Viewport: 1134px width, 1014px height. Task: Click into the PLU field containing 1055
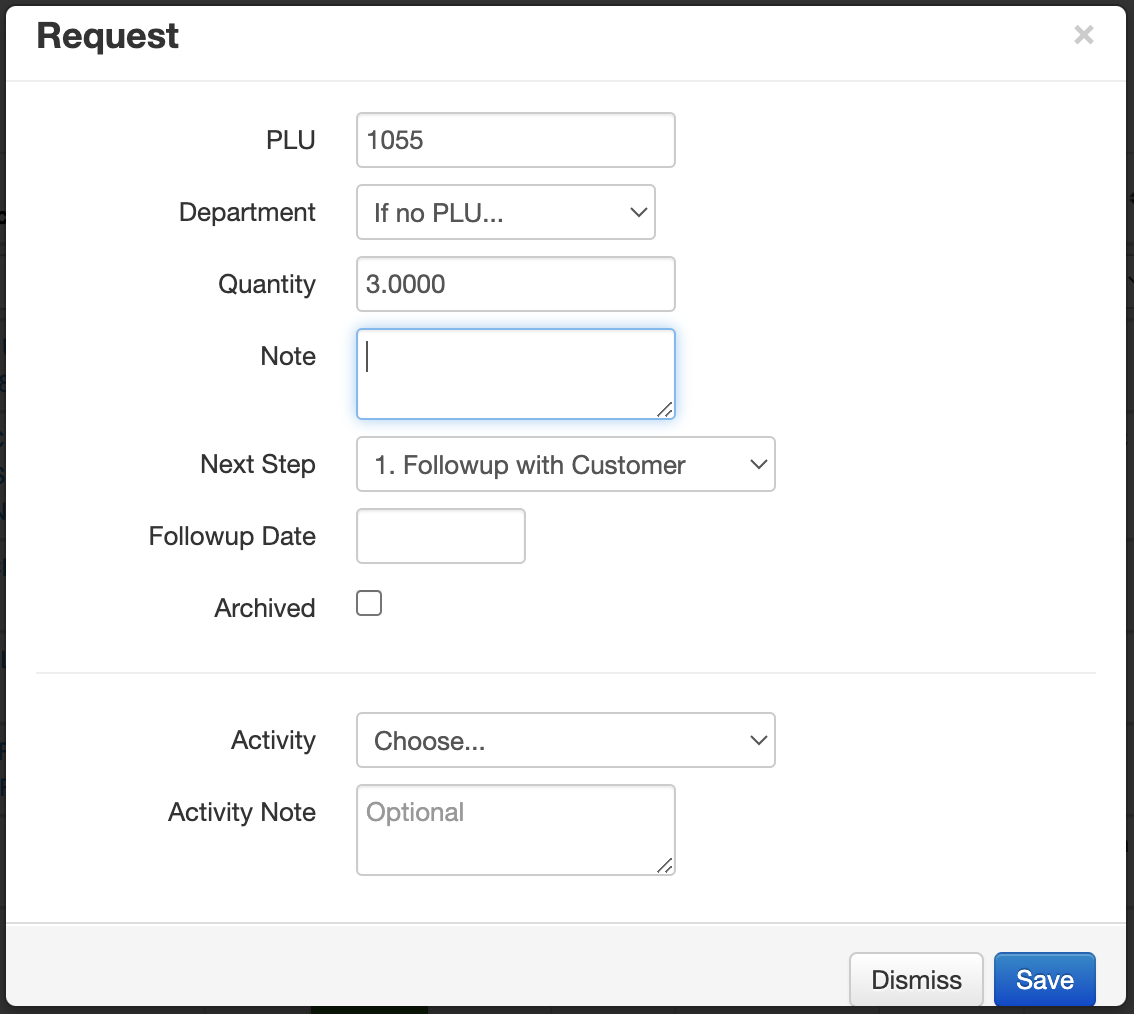tap(515, 140)
